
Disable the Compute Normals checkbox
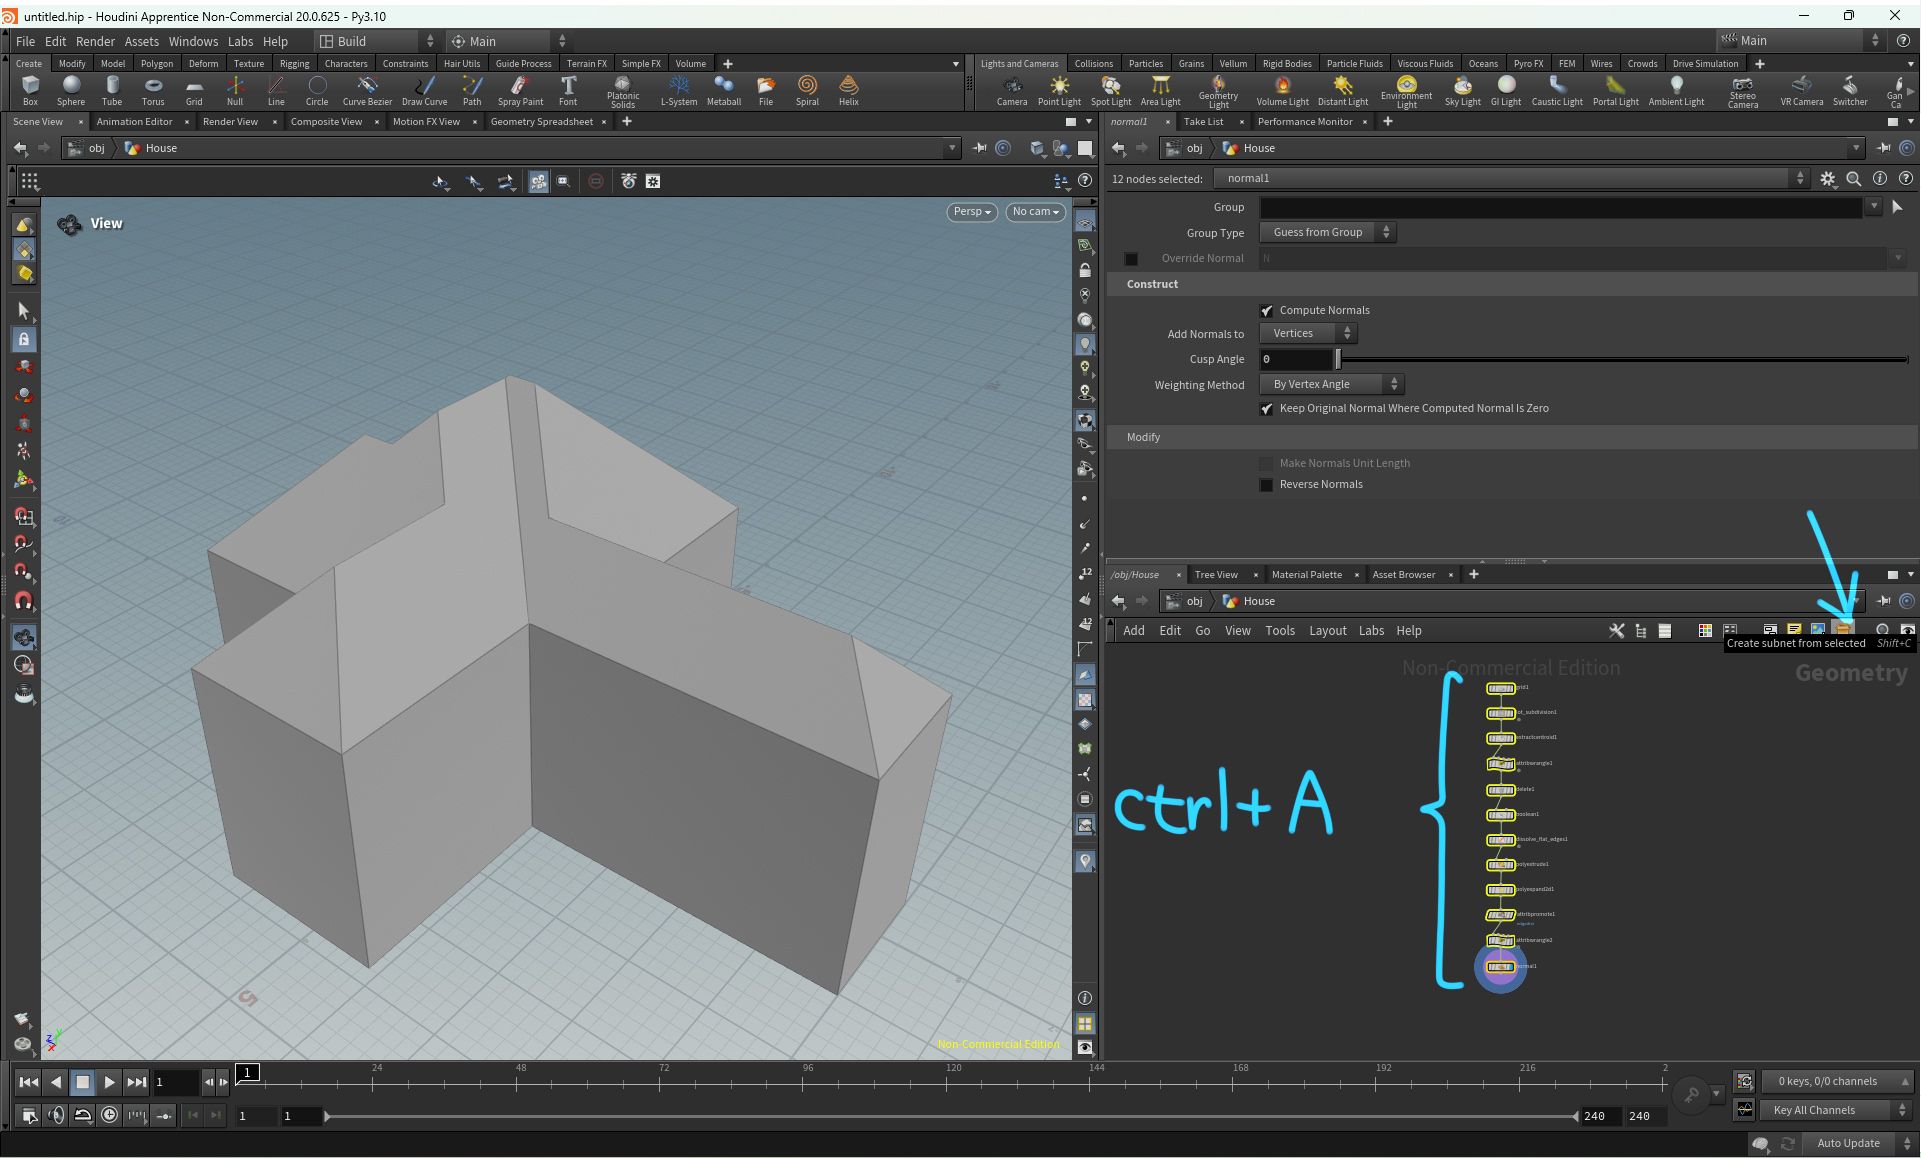click(x=1267, y=310)
